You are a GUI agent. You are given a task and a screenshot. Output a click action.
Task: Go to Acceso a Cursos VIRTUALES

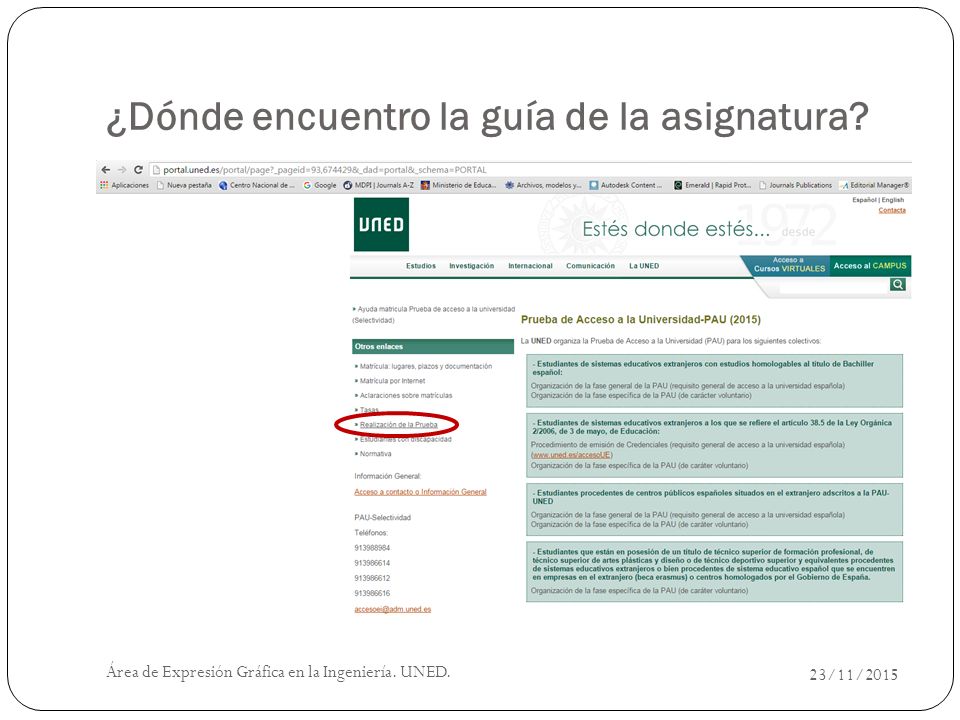point(789,264)
